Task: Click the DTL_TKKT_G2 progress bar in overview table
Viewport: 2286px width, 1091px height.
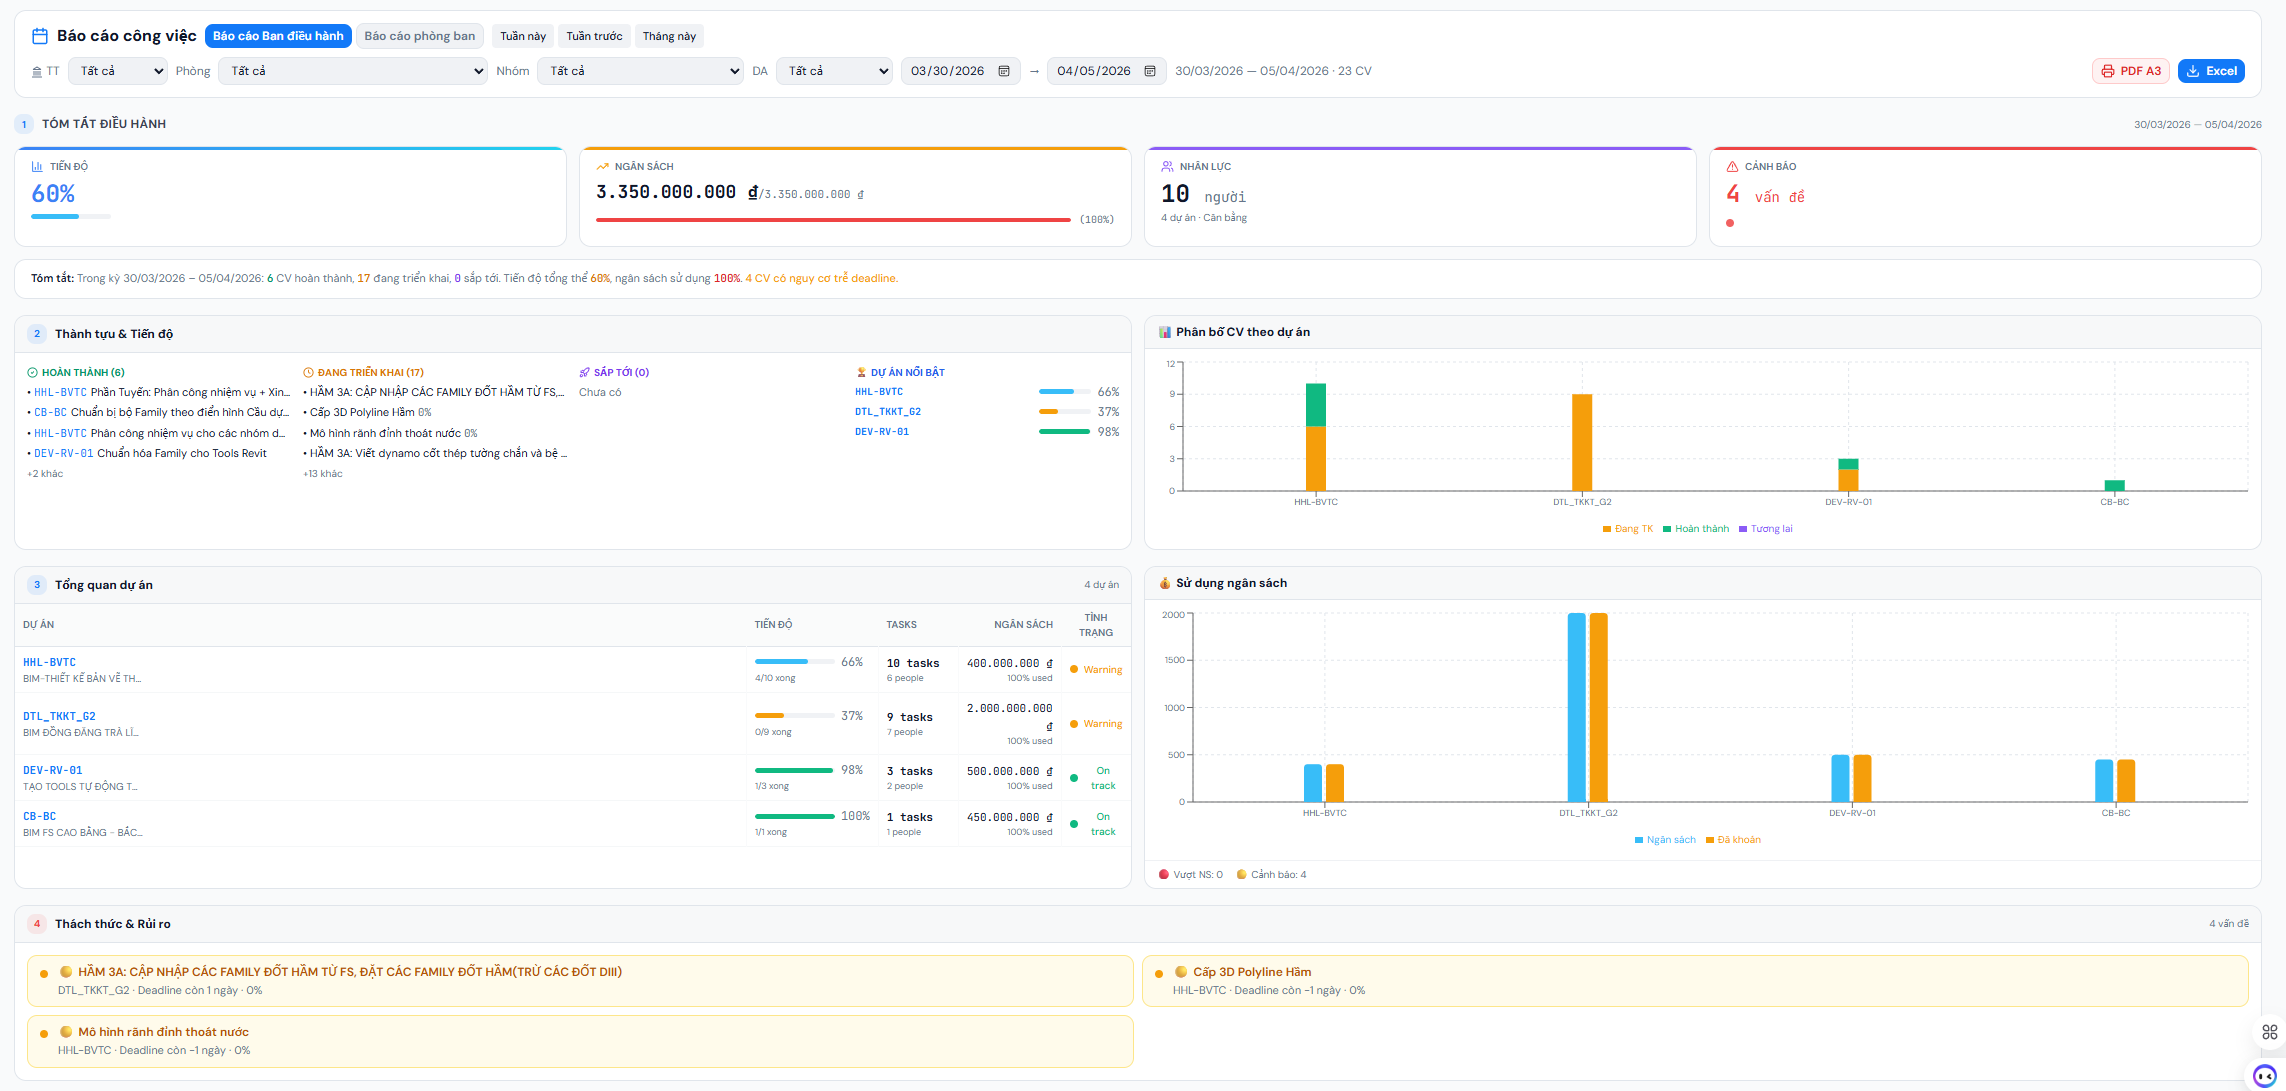Action: point(794,716)
